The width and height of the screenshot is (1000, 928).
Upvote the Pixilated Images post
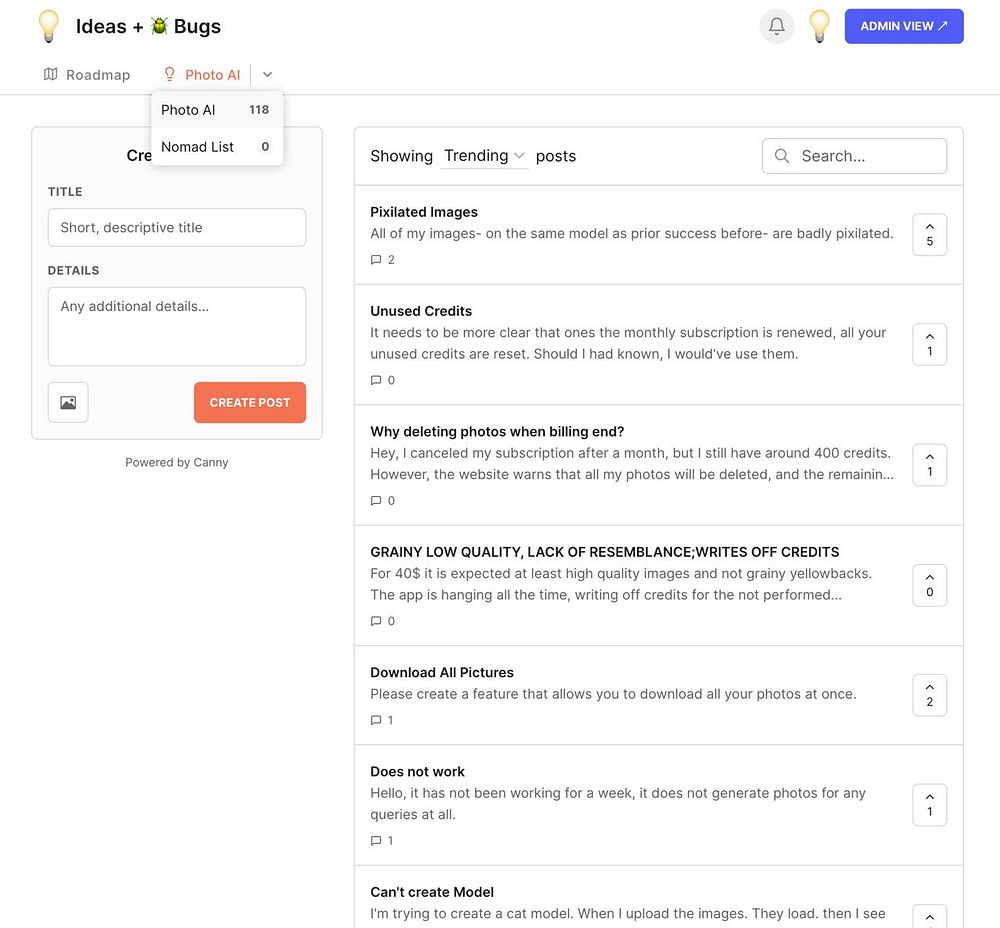coord(929,234)
